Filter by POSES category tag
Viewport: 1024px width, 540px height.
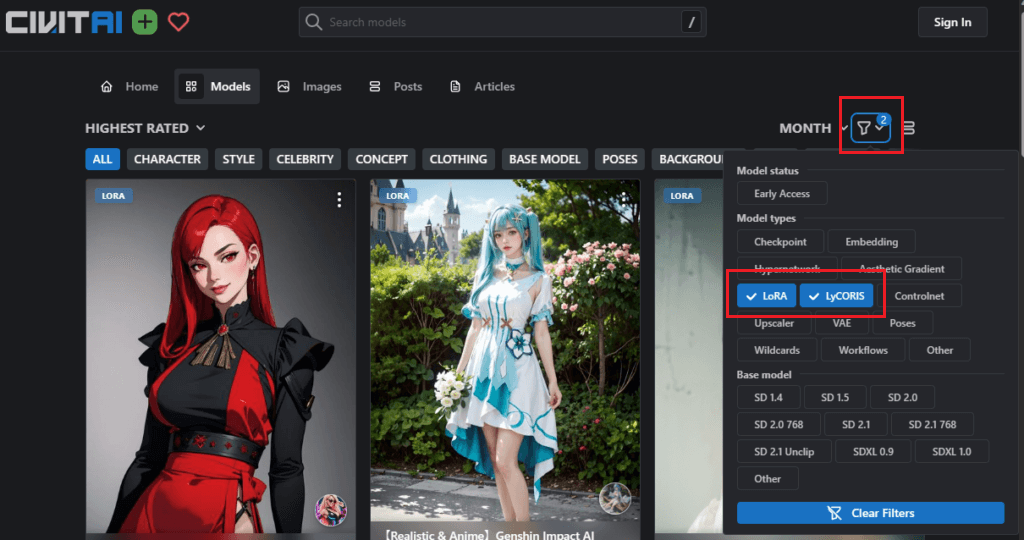point(620,159)
